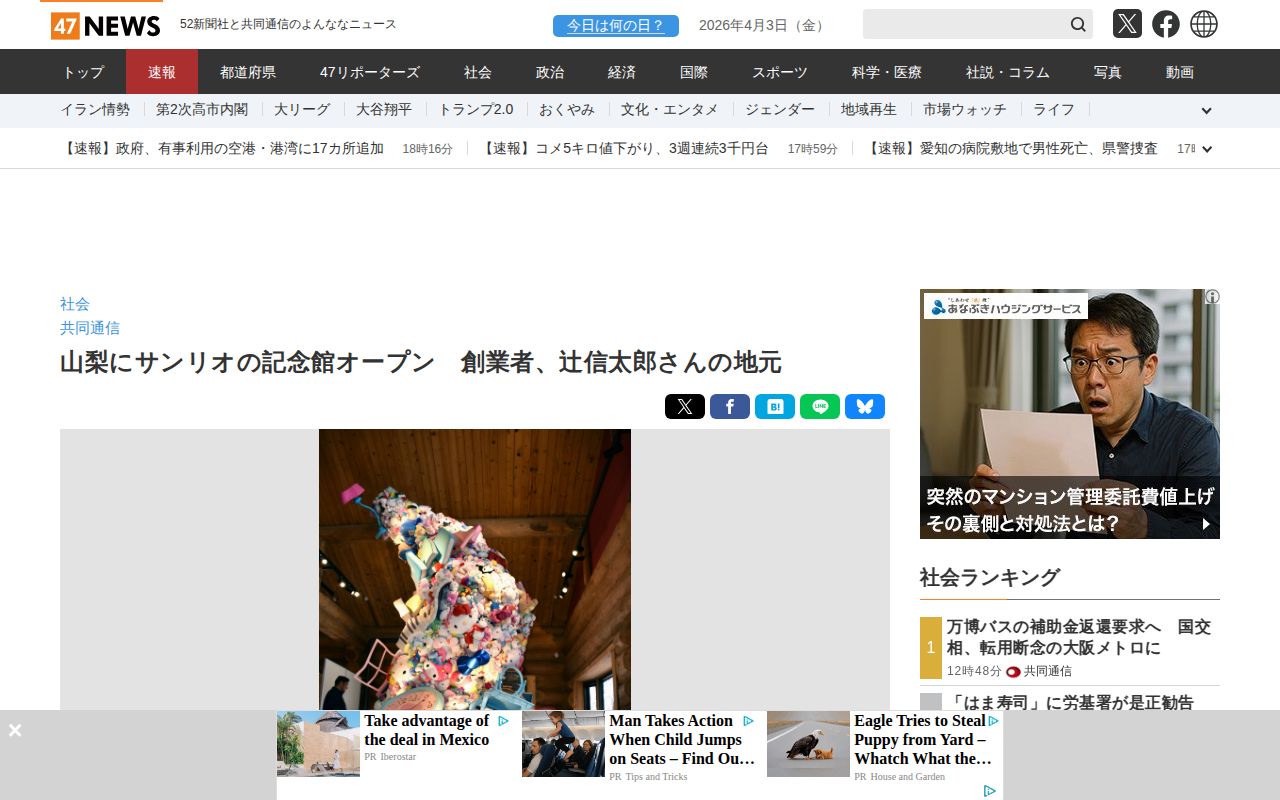
Task: Open the 都道府県 tab
Action: pos(248,72)
